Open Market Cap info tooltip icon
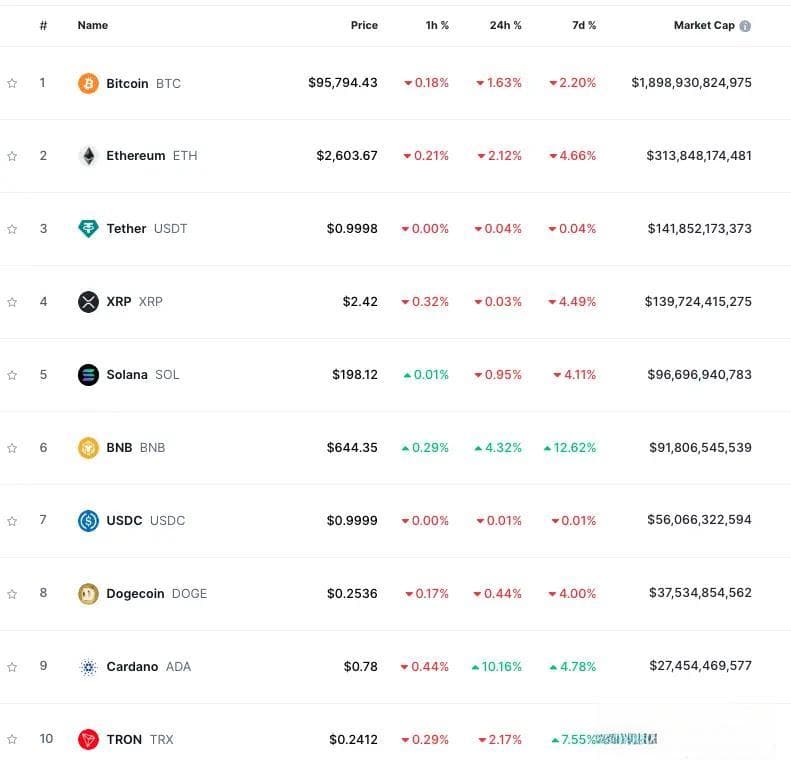Viewport: 791px width, 776px height. click(745, 26)
